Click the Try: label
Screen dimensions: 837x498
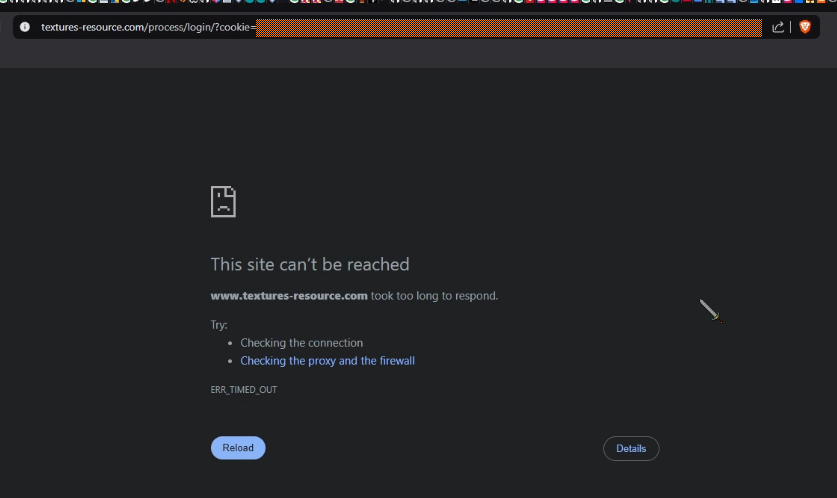point(219,325)
